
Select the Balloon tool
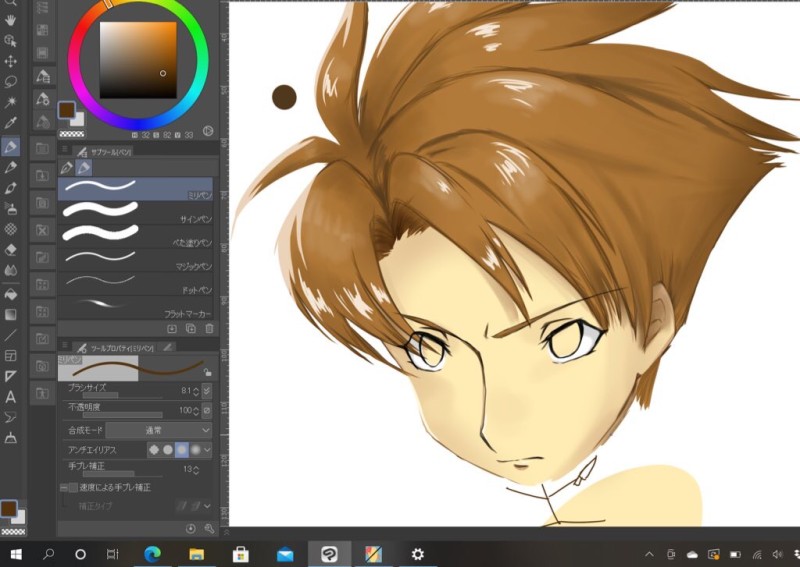click(x=10, y=418)
